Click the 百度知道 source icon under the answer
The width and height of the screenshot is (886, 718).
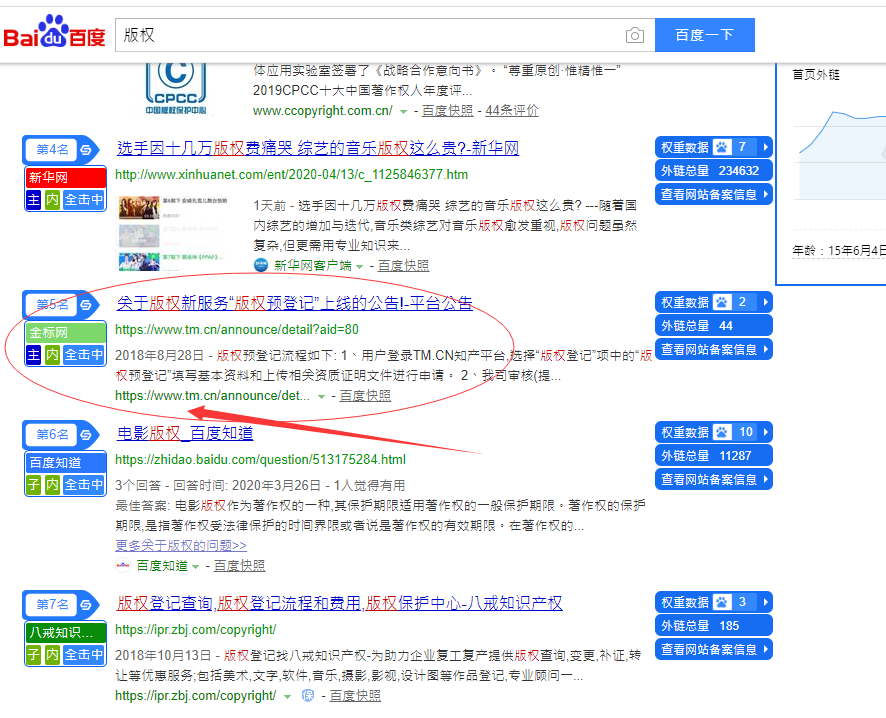[123, 565]
